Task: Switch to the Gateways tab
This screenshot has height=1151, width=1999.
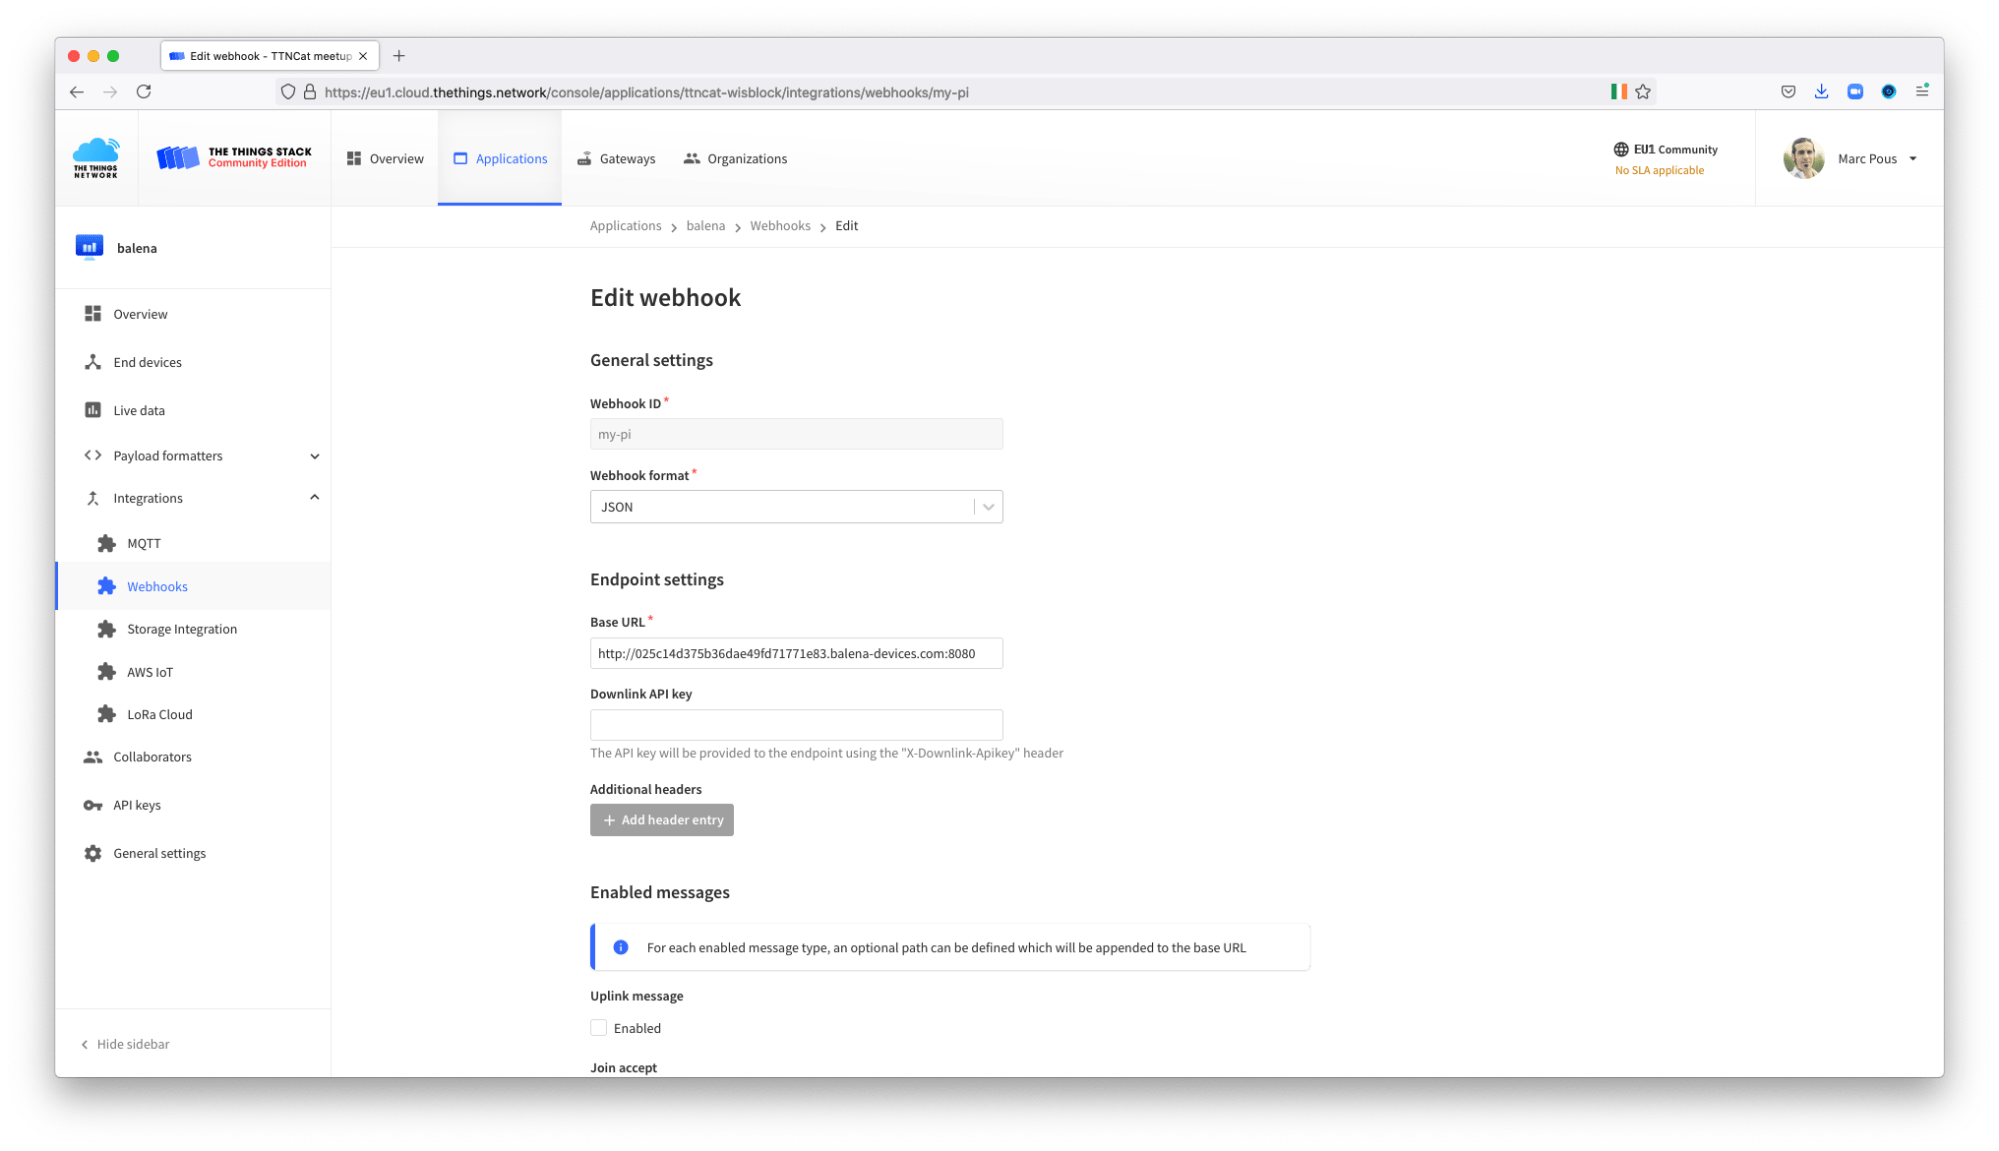Action: click(616, 159)
